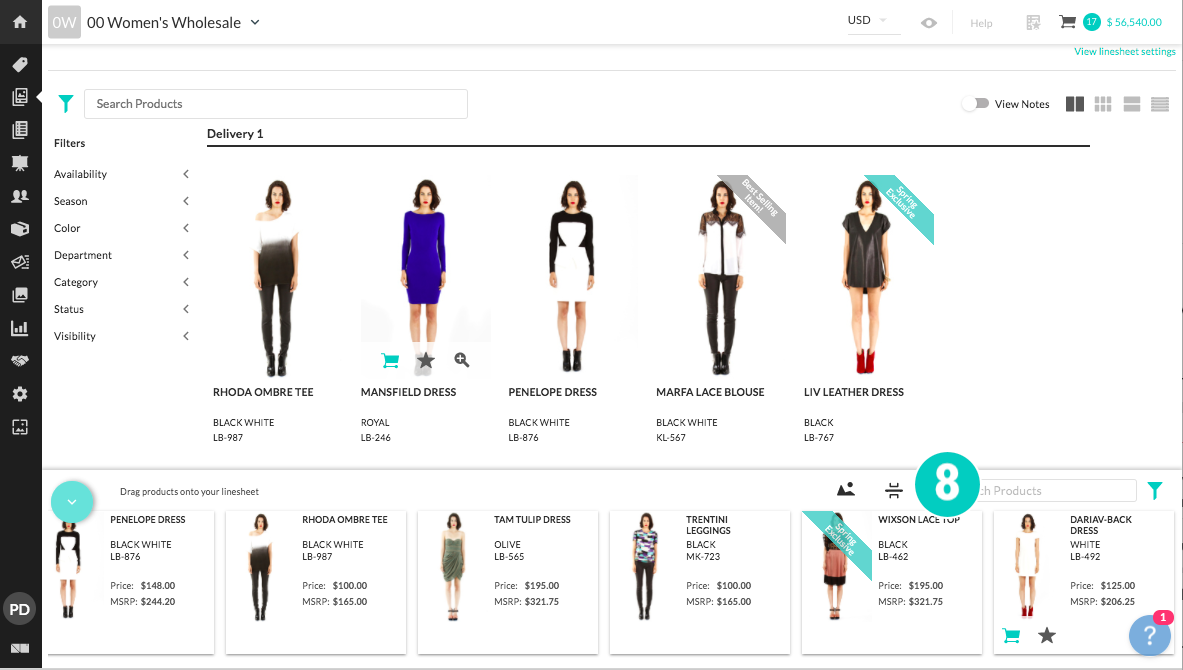Select the Marfa Lace Blouse thumbnail
The width and height of the screenshot is (1183, 670).
tap(721, 276)
